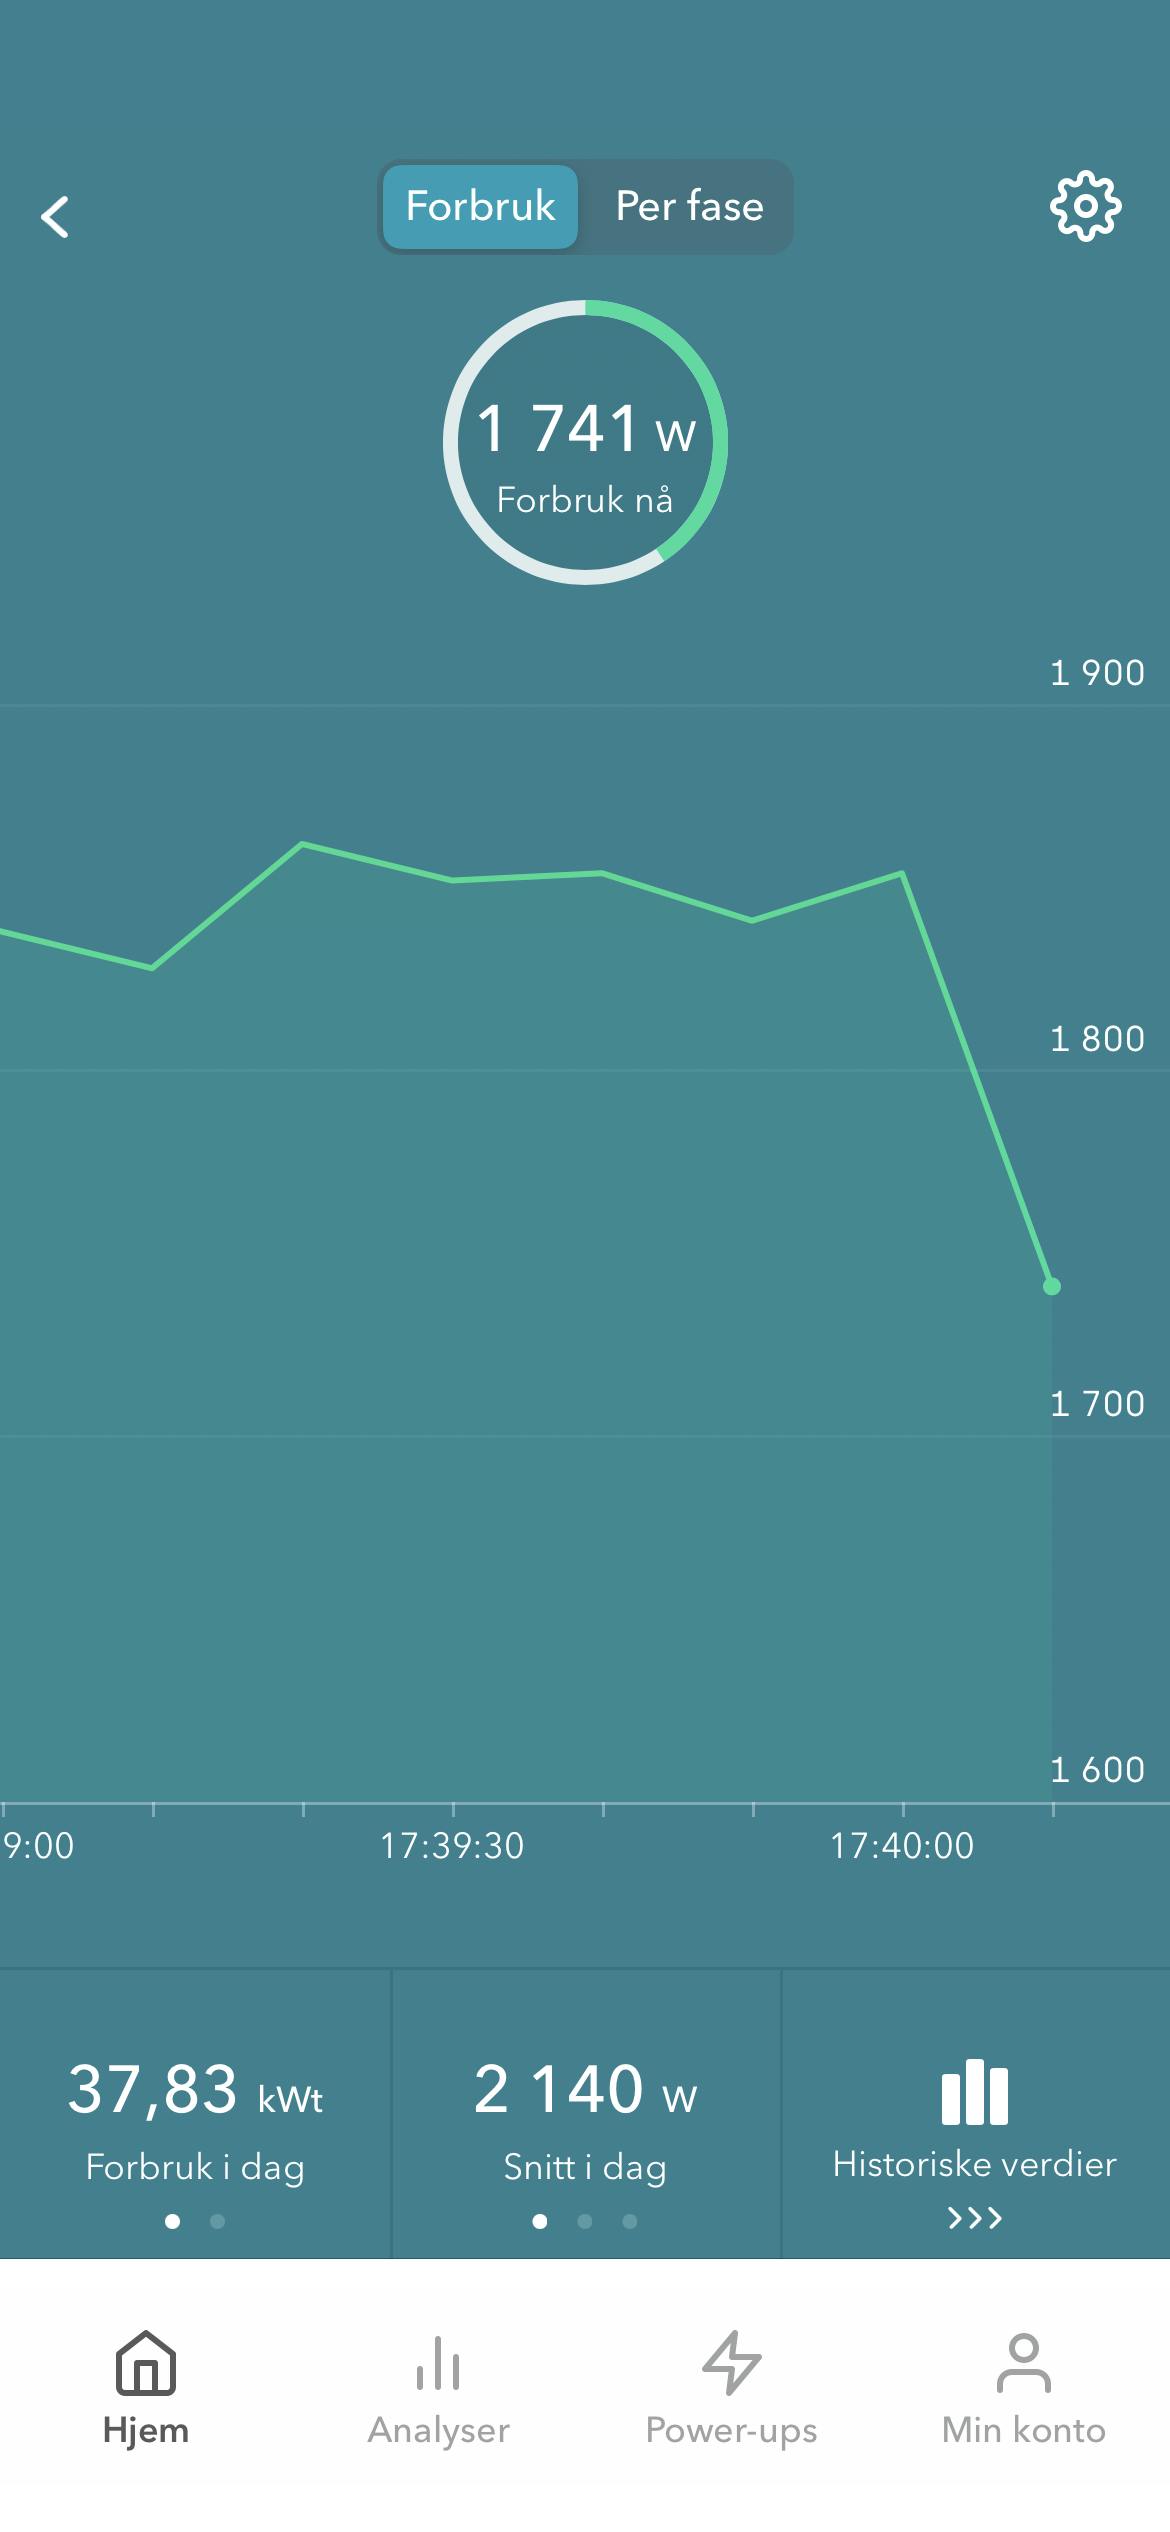Open the Min konto person icon

[x=1023, y=2362]
